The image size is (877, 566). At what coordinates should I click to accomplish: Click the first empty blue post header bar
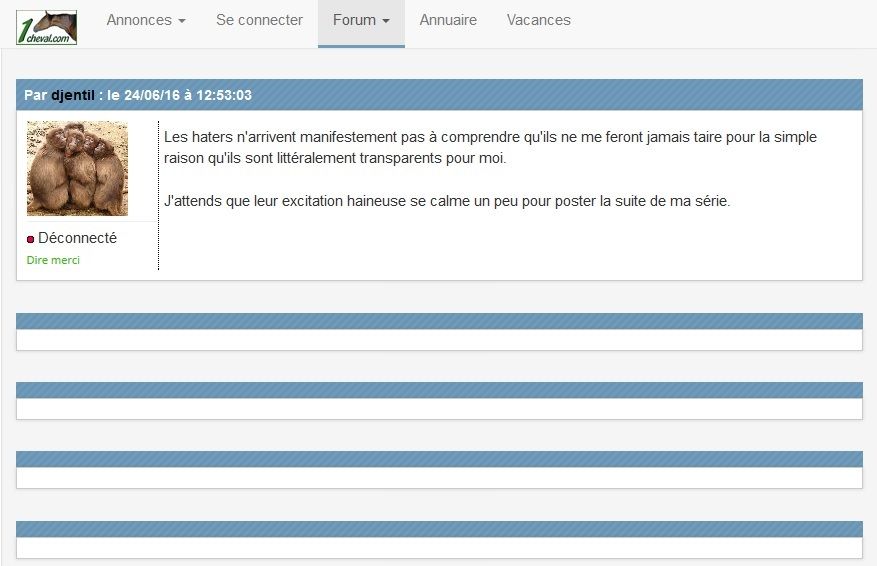click(439, 321)
